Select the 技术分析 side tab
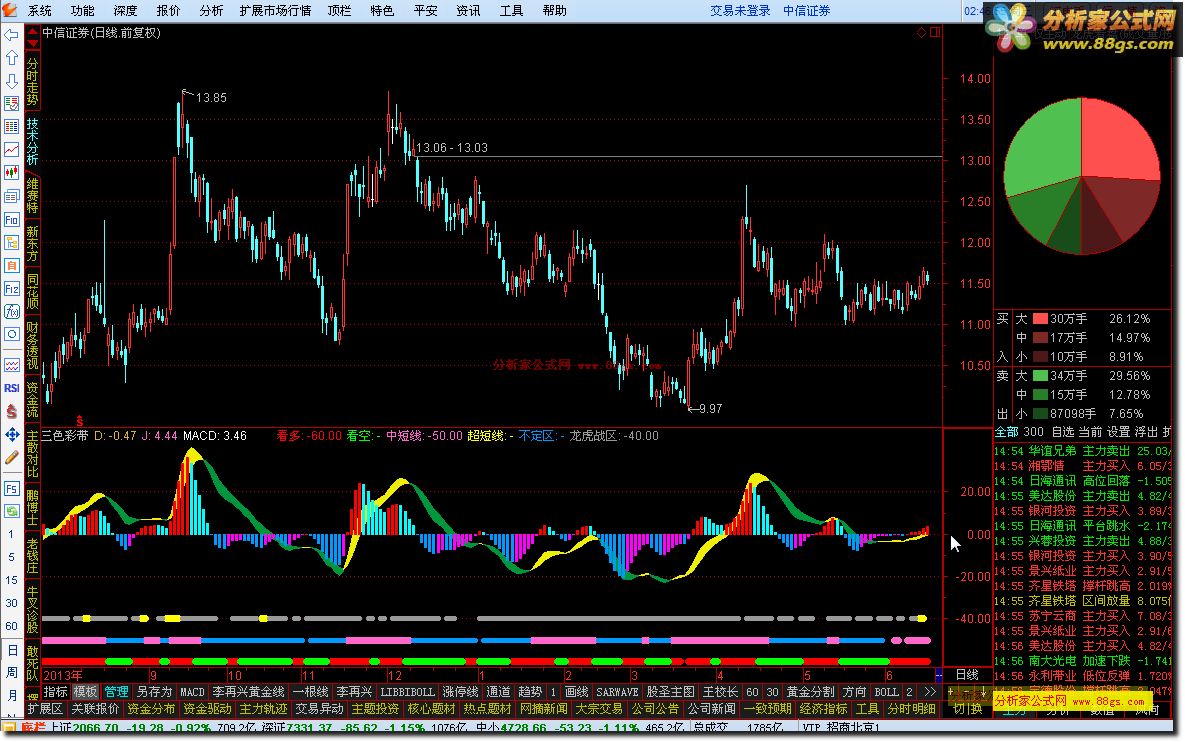 point(32,141)
